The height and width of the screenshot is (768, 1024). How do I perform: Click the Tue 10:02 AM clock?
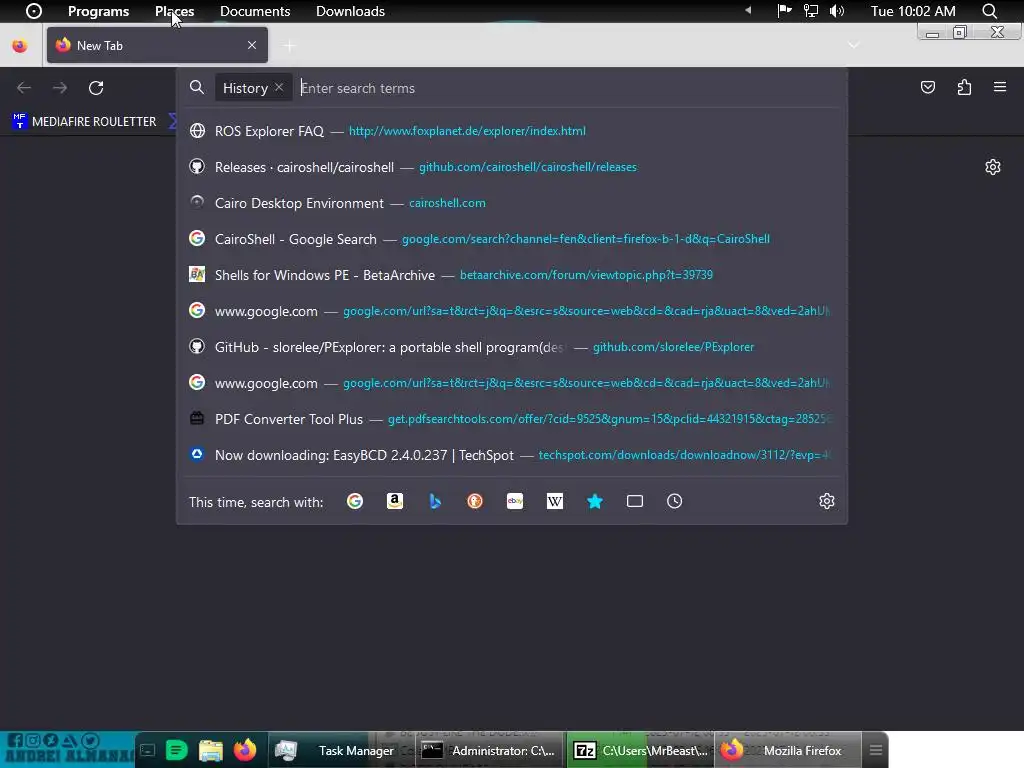coord(912,11)
